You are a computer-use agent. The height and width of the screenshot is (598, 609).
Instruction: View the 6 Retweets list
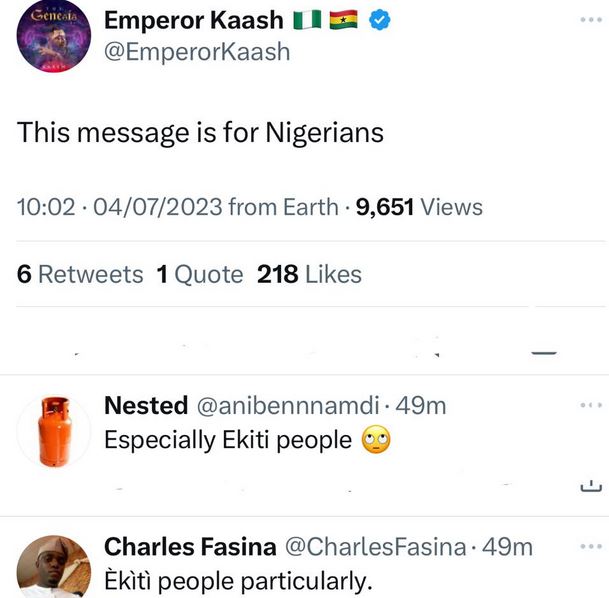pyautogui.click(x=81, y=274)
